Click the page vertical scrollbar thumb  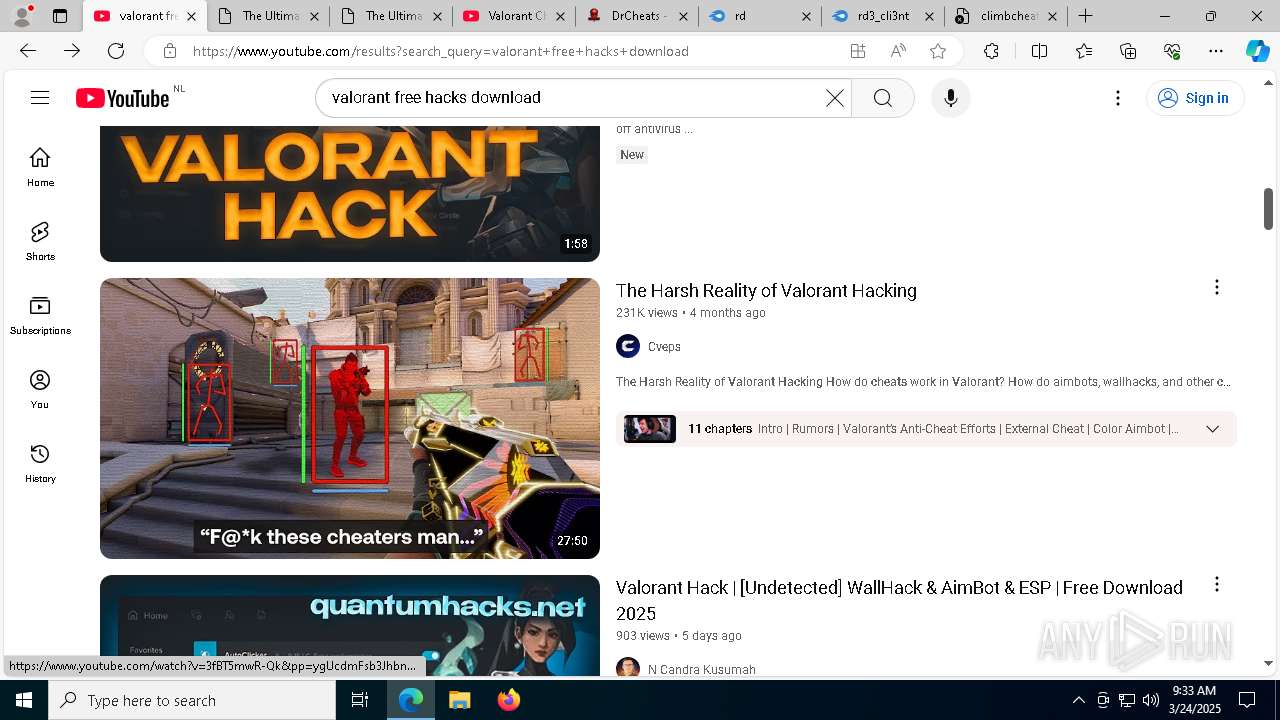[1268, 209]
